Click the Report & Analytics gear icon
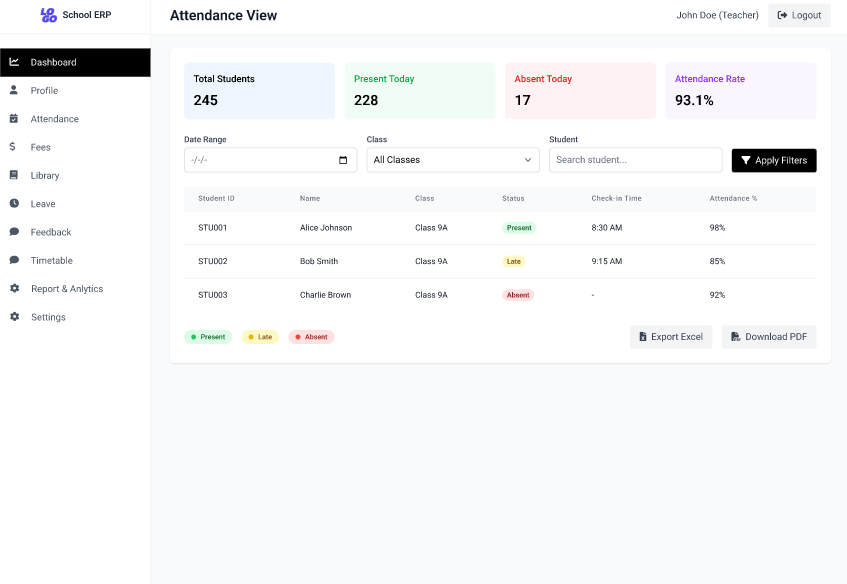The width and height of the screenshot is (847, 584). [14, 289]
